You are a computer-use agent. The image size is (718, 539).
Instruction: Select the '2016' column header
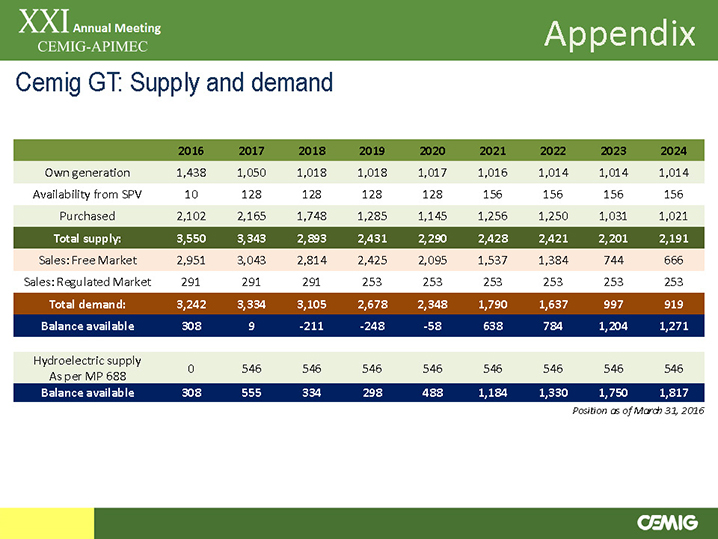coord(191,151)
